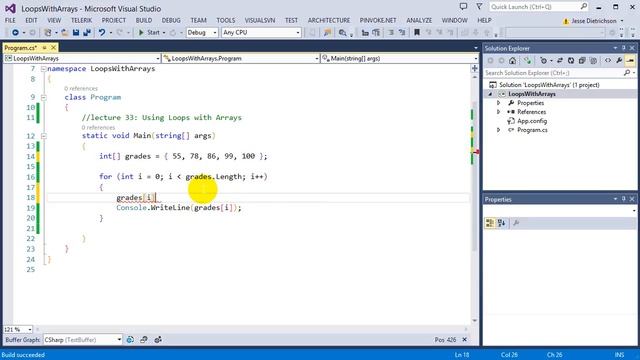The image size is (640, 360).
Task: Open the ARCHITECTURE menu
Action: [329, 20]
